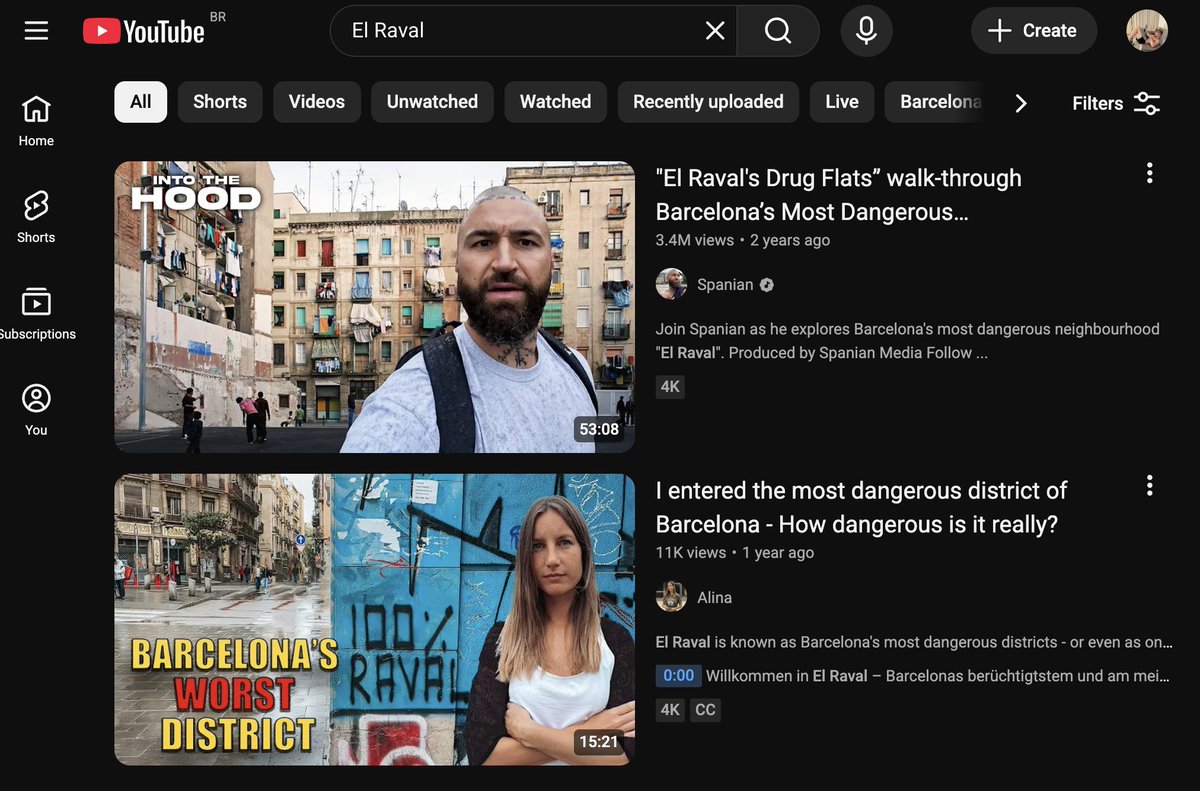Select the Shorts filter chip
The image size is (1200, 791).
(x=220, y=102)
